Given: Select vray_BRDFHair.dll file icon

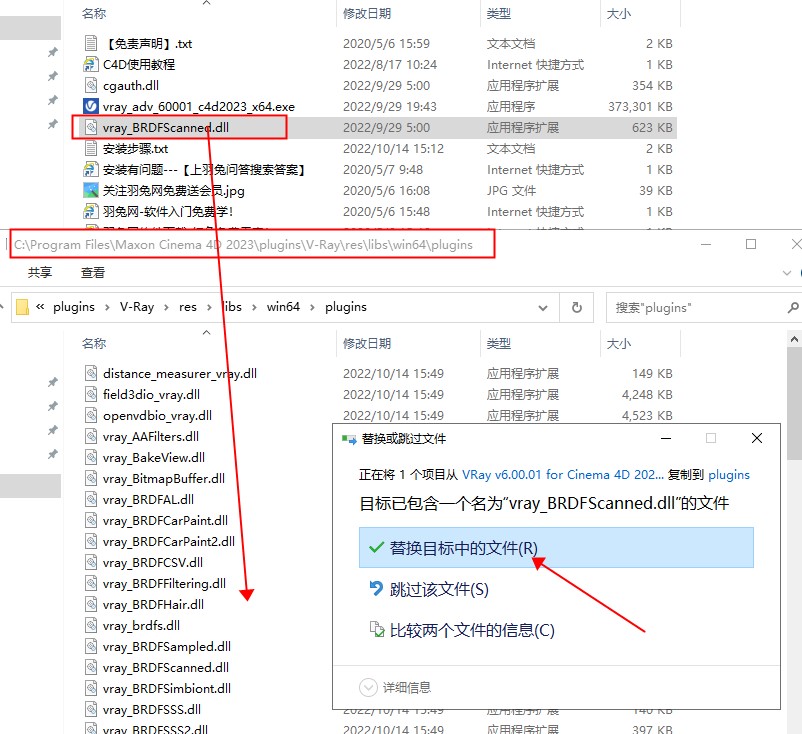Looking at the screenshot, I should pos(91,604).
